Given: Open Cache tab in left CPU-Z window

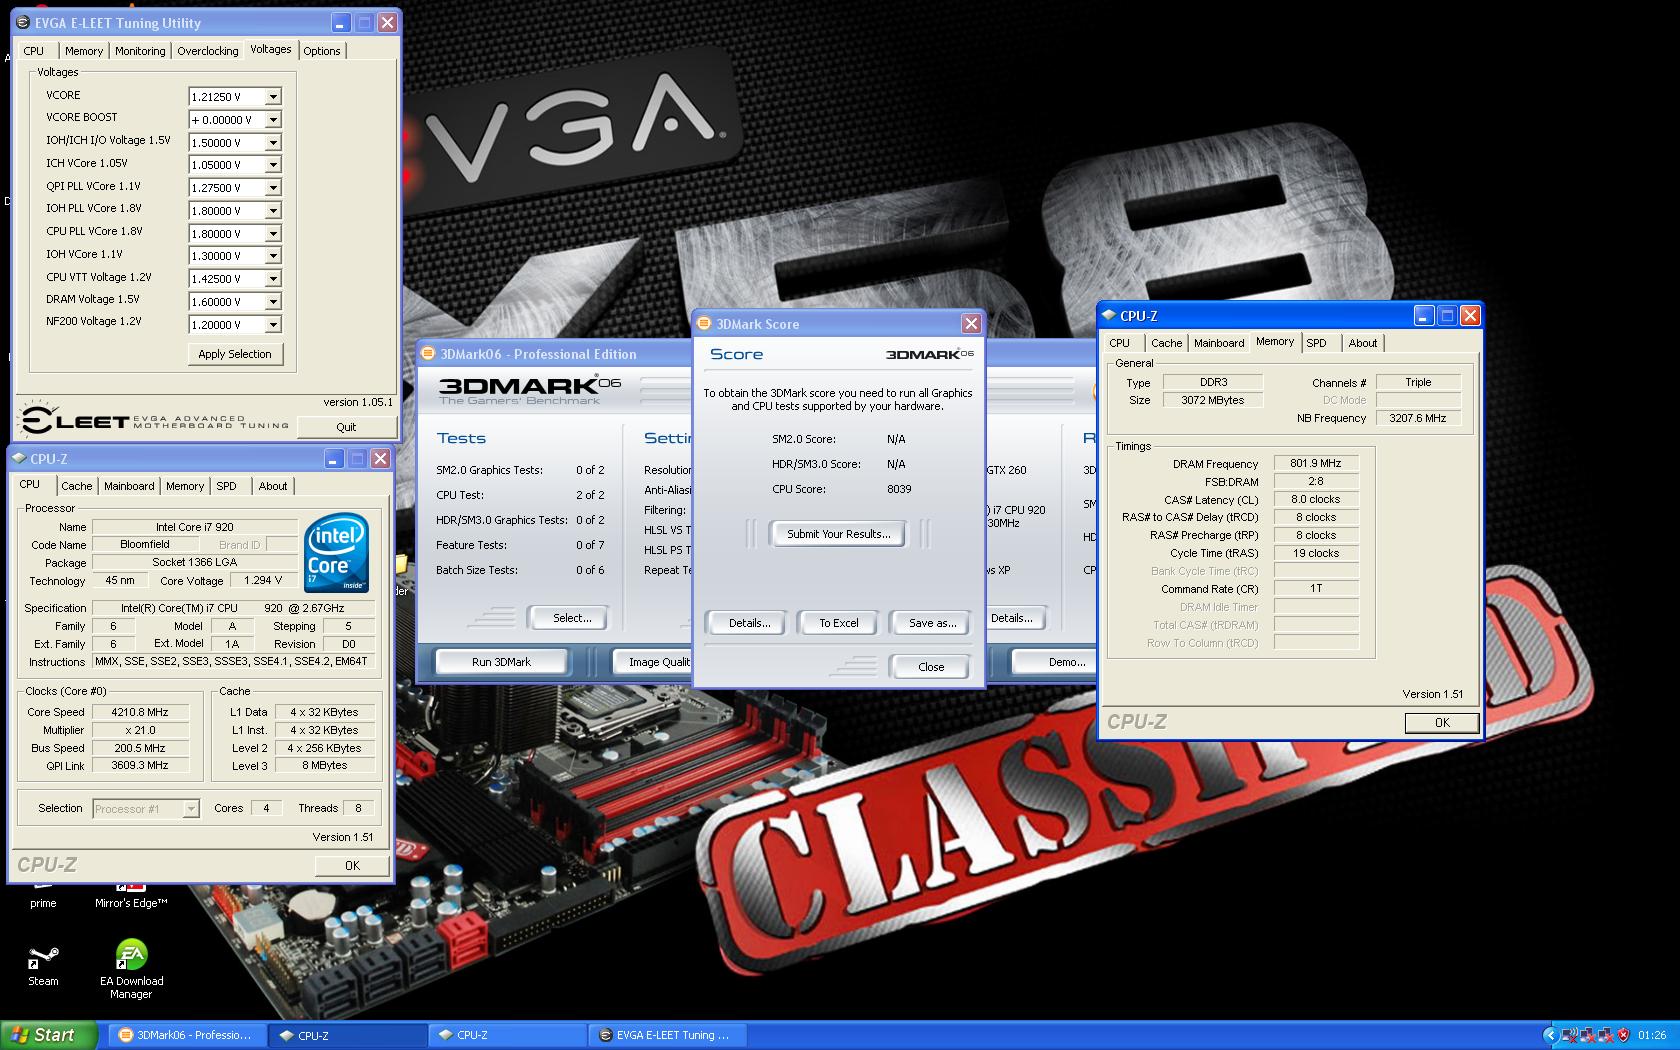Looking at the screenshot, I should click(x=76, y=486).
